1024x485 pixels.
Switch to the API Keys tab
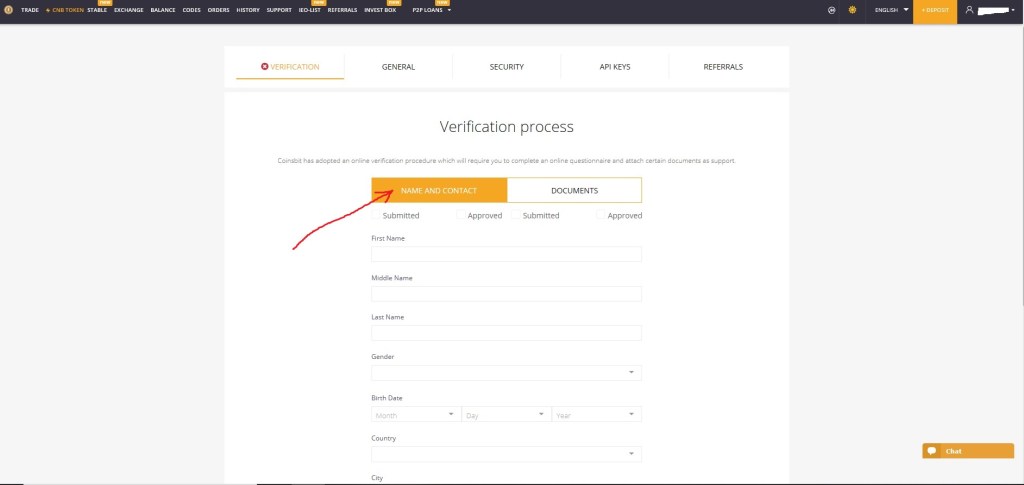[x=614, y=67]
